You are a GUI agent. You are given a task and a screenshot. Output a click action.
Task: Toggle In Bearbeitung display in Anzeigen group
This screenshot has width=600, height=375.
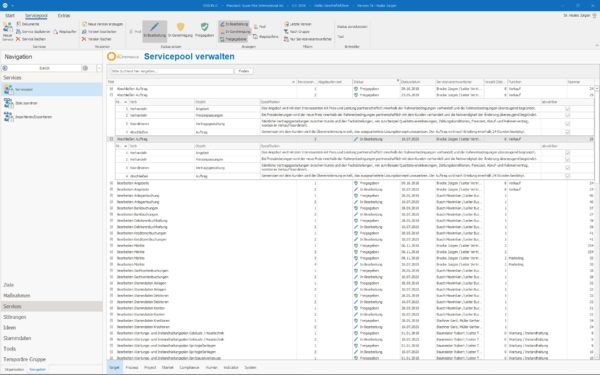point(234,24)
